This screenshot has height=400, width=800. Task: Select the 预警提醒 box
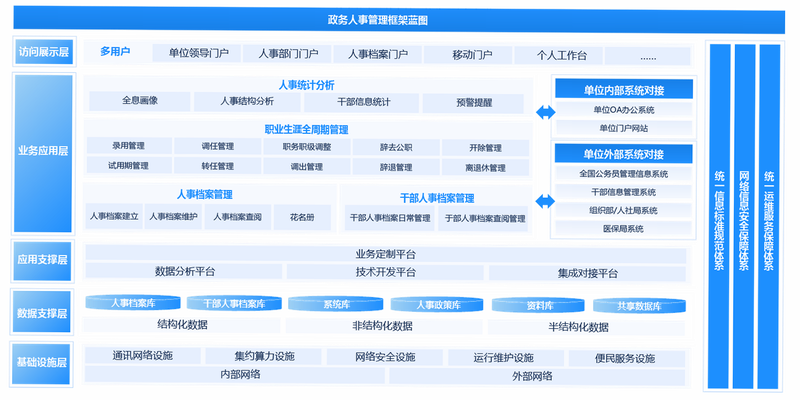tap(473, 103)
